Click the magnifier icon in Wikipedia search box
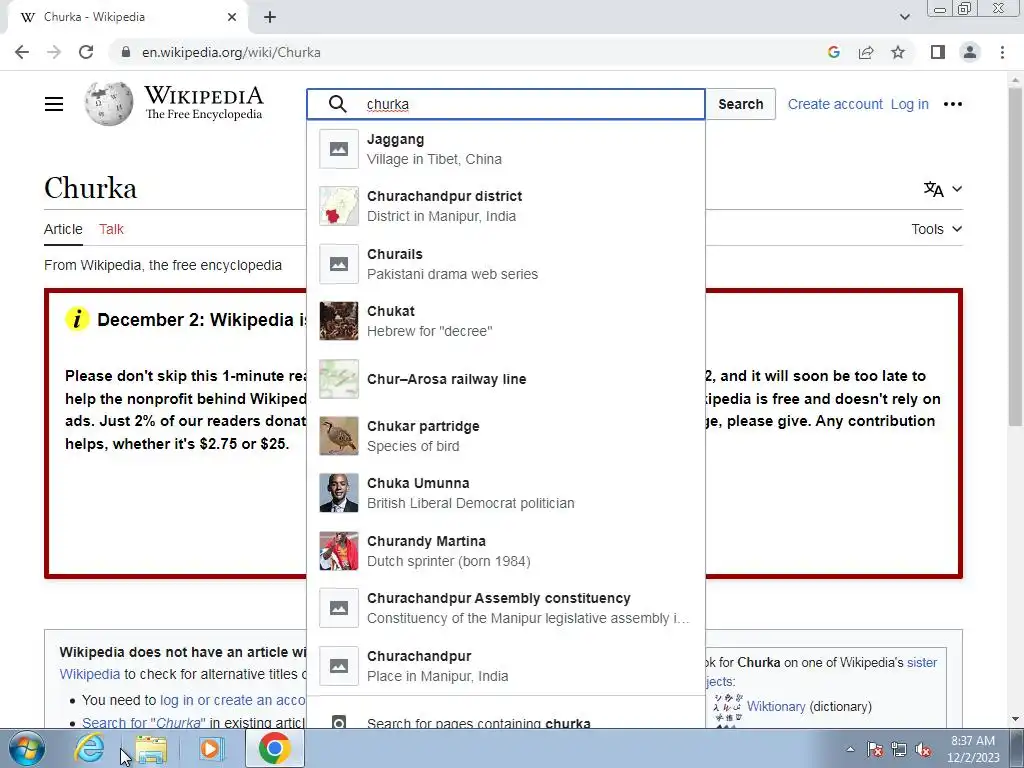Image resolution: width=1024 pixels, height=768 pixels. (338, 104)
